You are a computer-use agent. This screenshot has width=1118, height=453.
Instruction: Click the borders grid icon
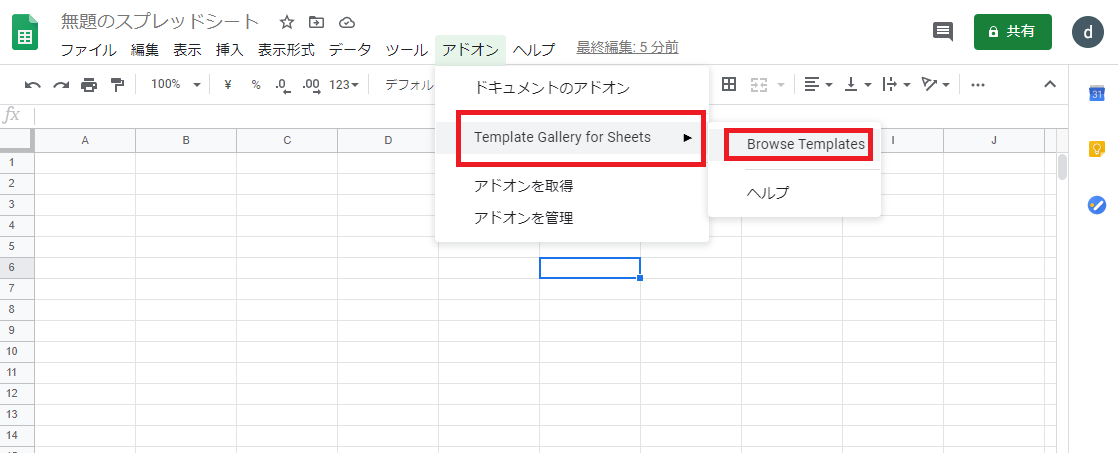pos(729,85)
